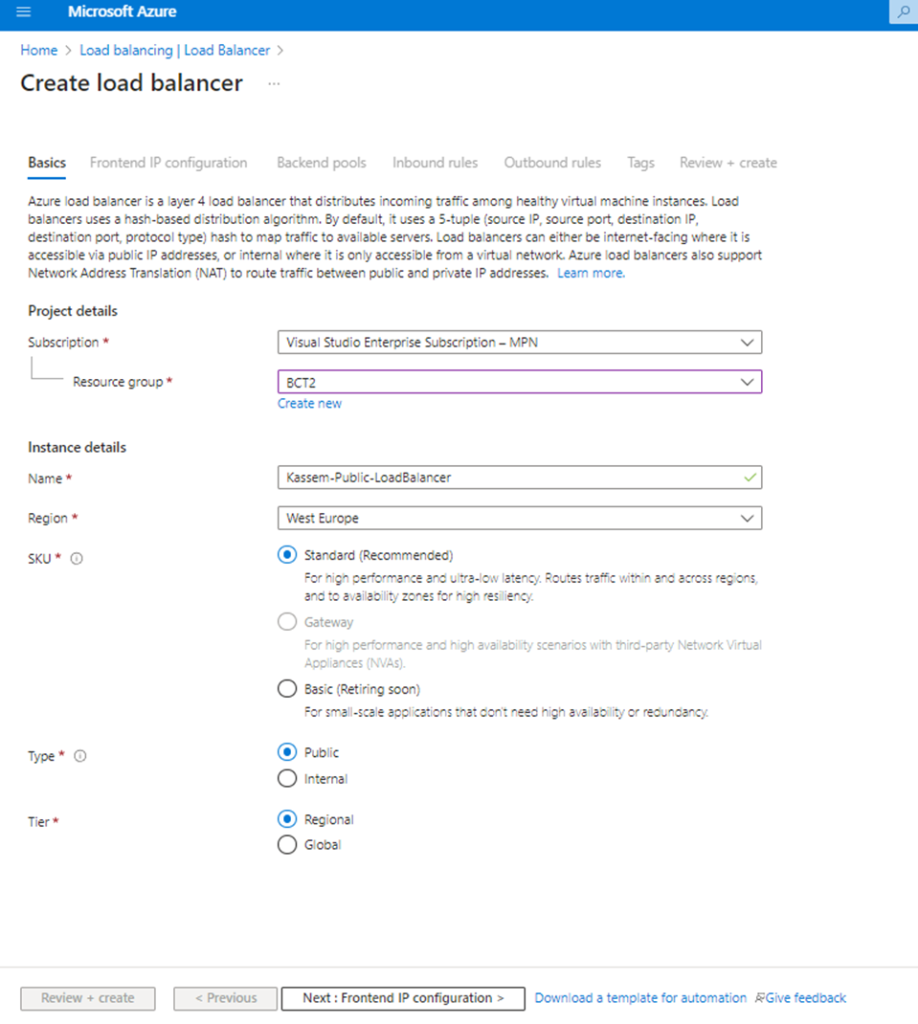Expand the Subscription dropdown
Image resolution: width=918 pixels, height=1024 pixels.
click(x=520, y=342)
